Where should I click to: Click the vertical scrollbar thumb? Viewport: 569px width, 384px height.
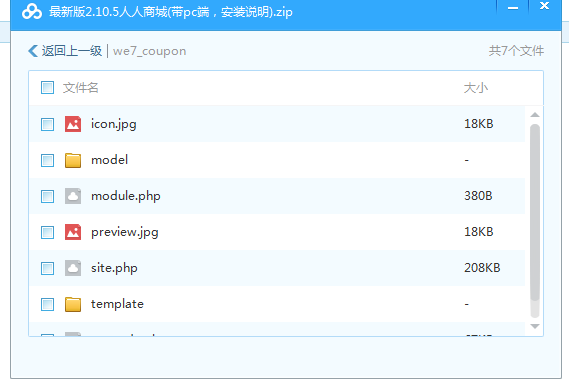coord(535,212)
